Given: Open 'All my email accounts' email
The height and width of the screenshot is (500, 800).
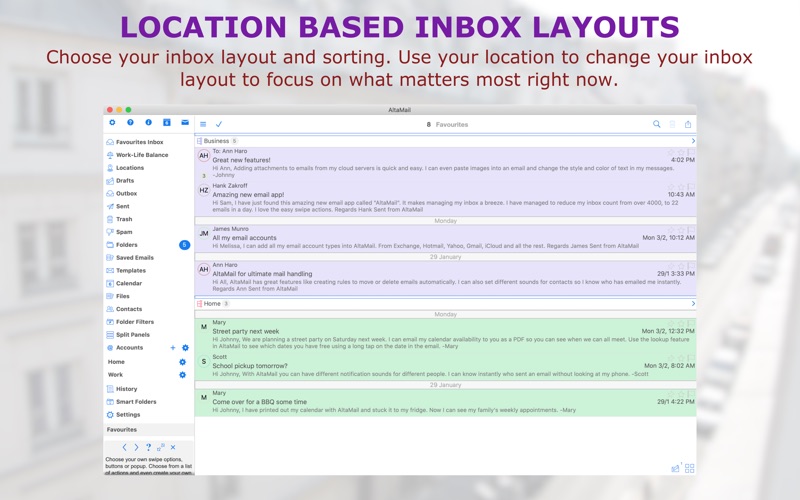Looking at the screenshot, I should click(445, 238).
